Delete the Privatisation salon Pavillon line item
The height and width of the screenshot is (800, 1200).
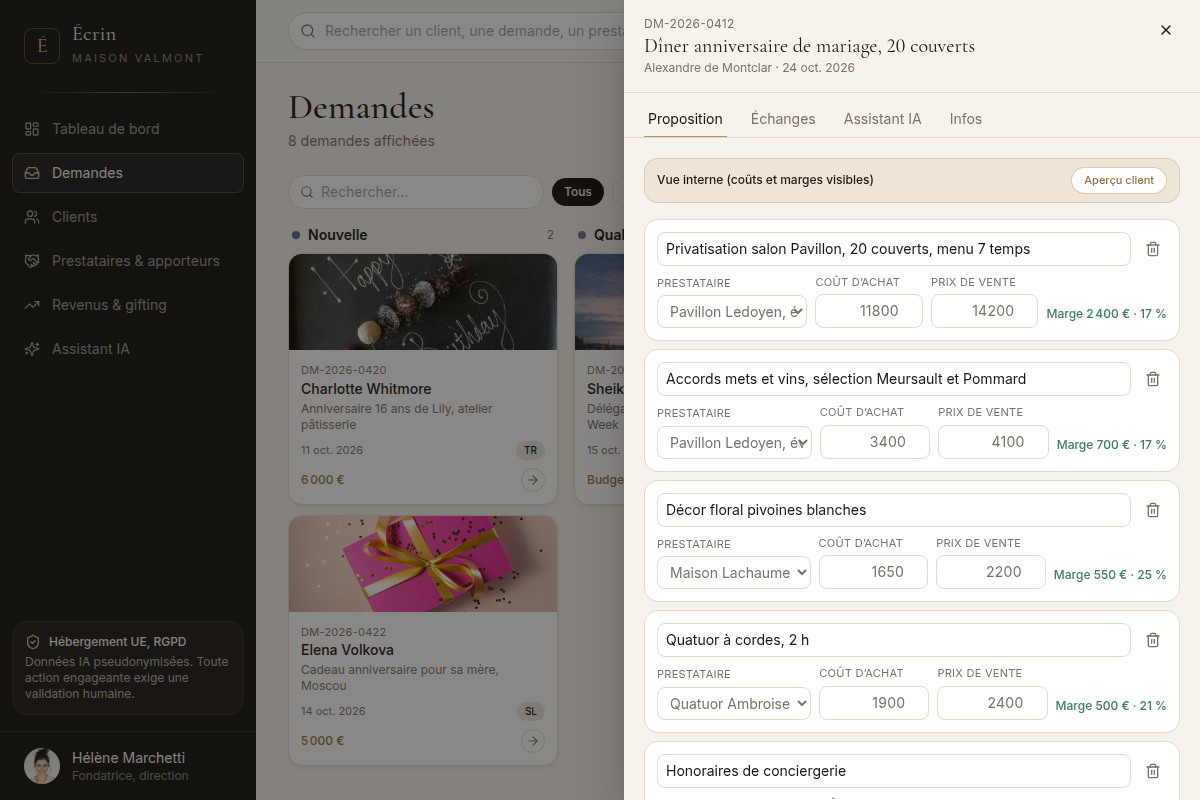[1153, 249]
